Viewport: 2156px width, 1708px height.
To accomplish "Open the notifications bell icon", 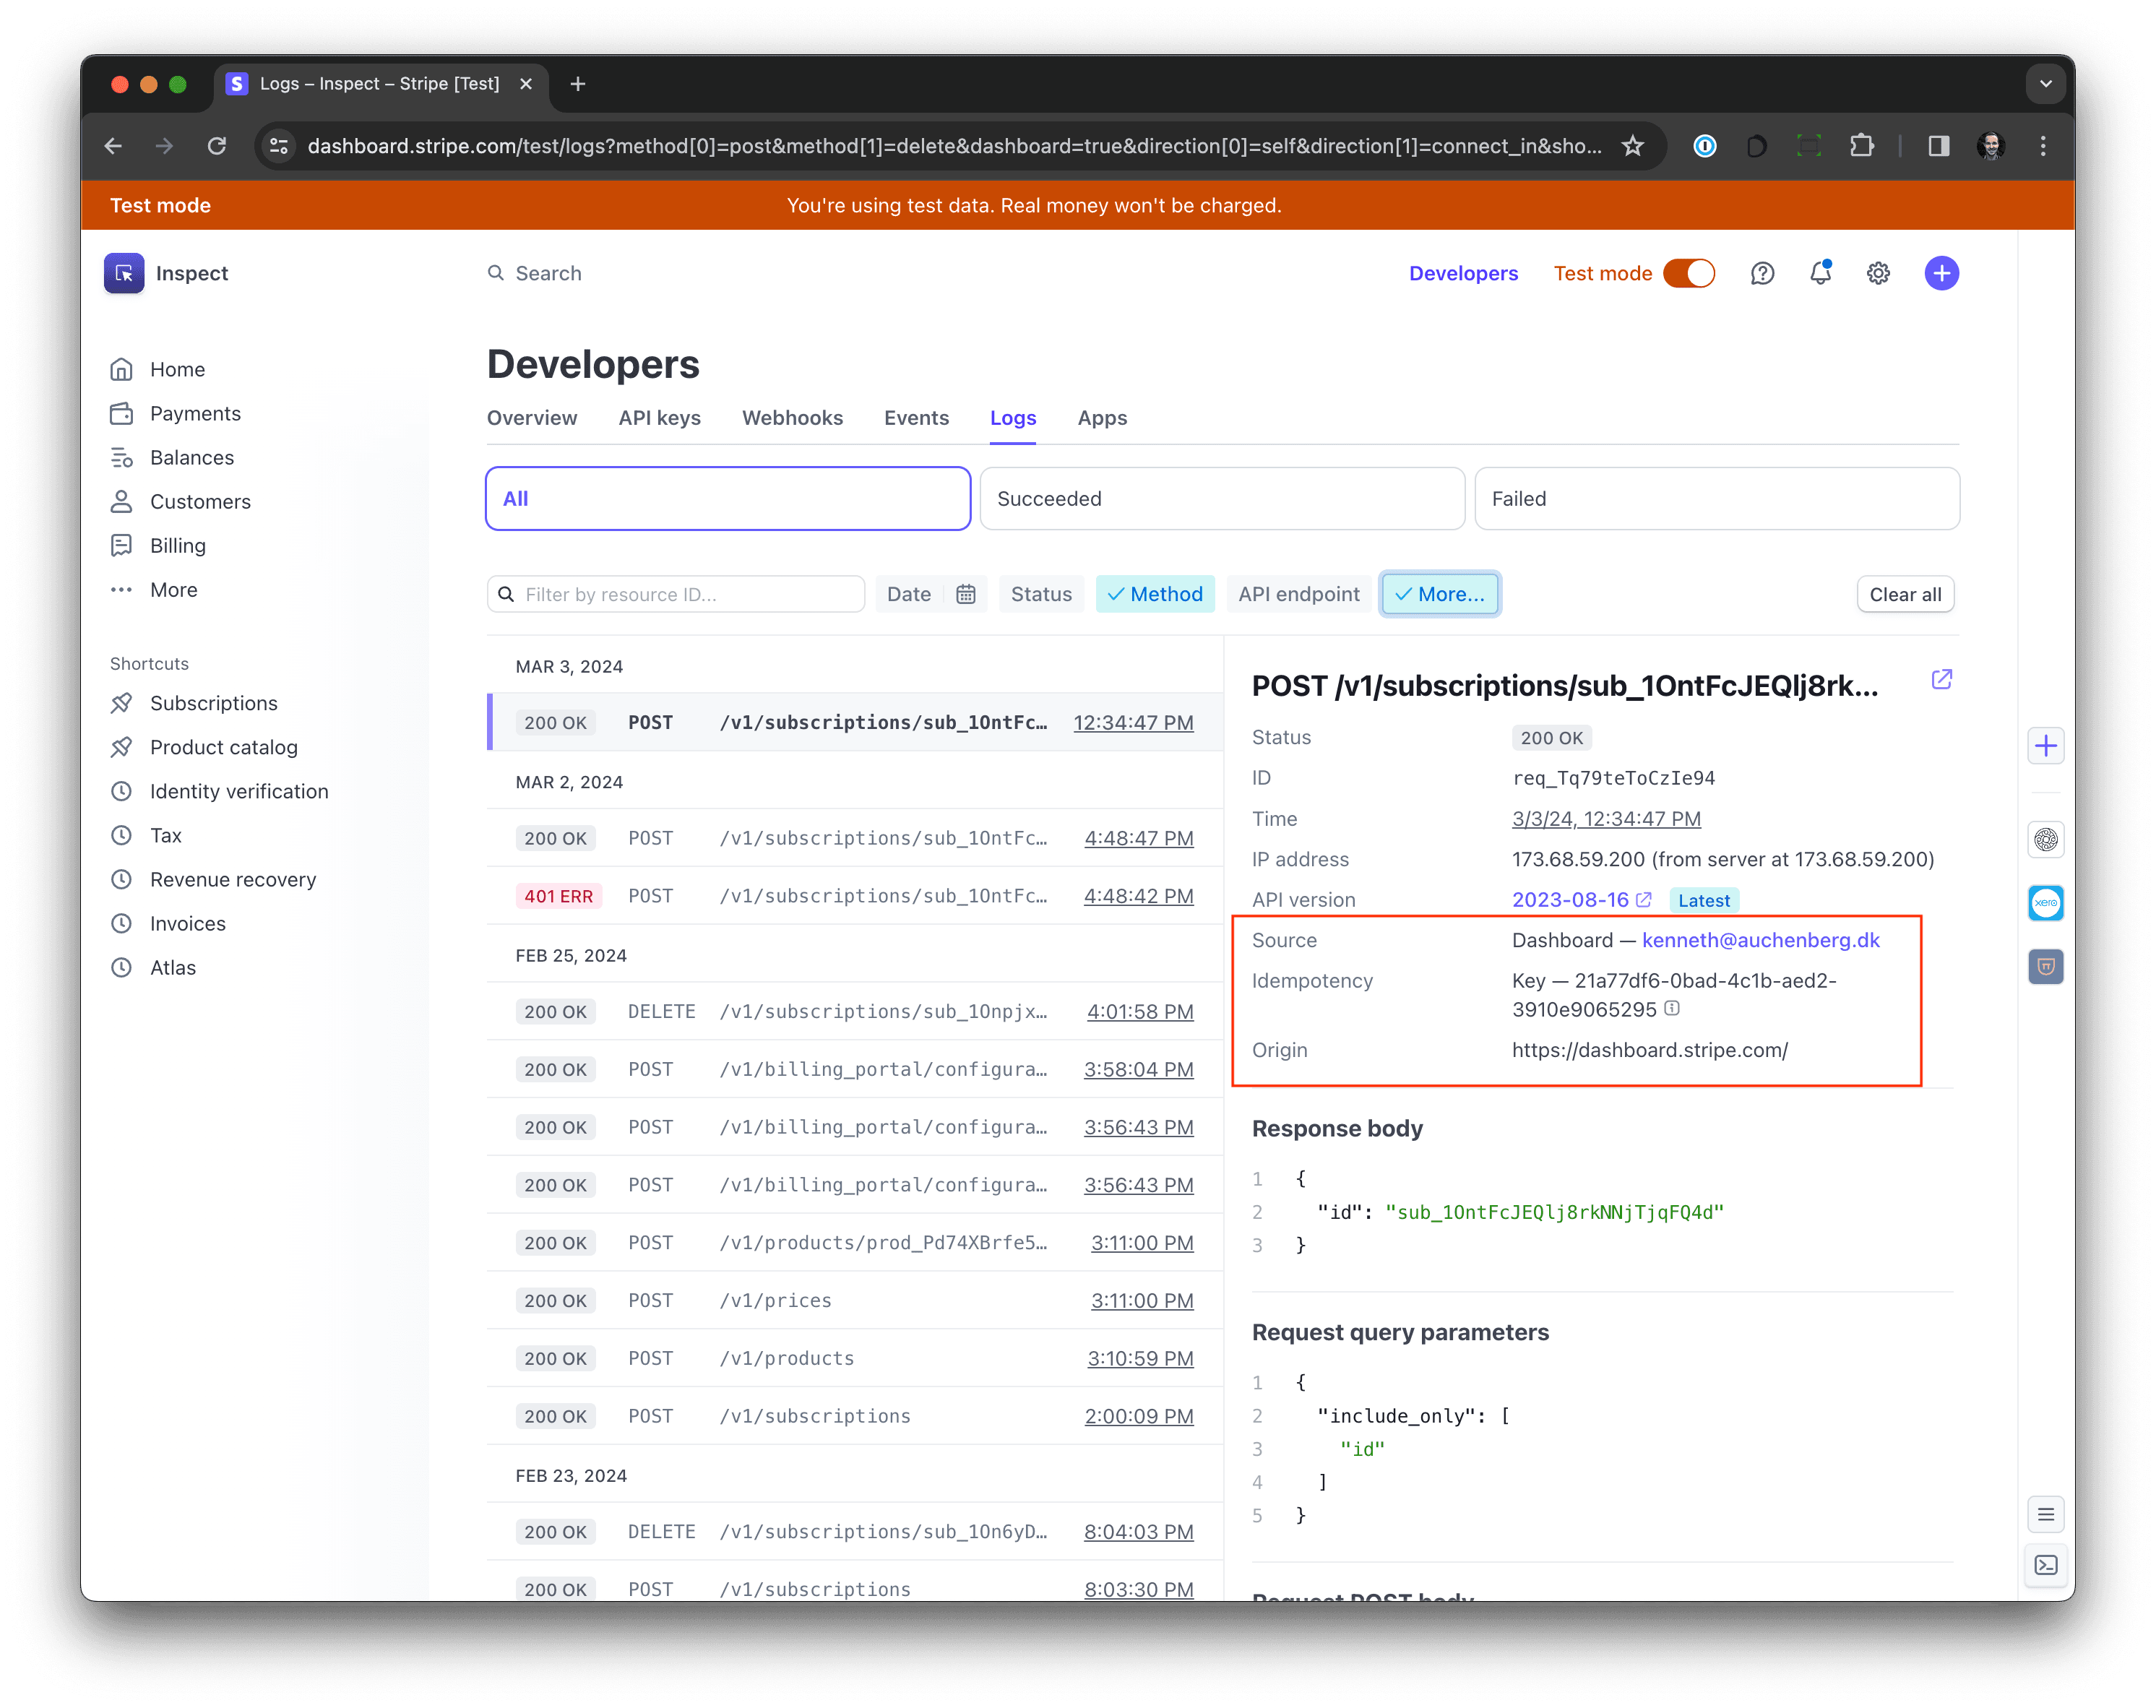I will pyautogui.click(x=1821, y=273).
